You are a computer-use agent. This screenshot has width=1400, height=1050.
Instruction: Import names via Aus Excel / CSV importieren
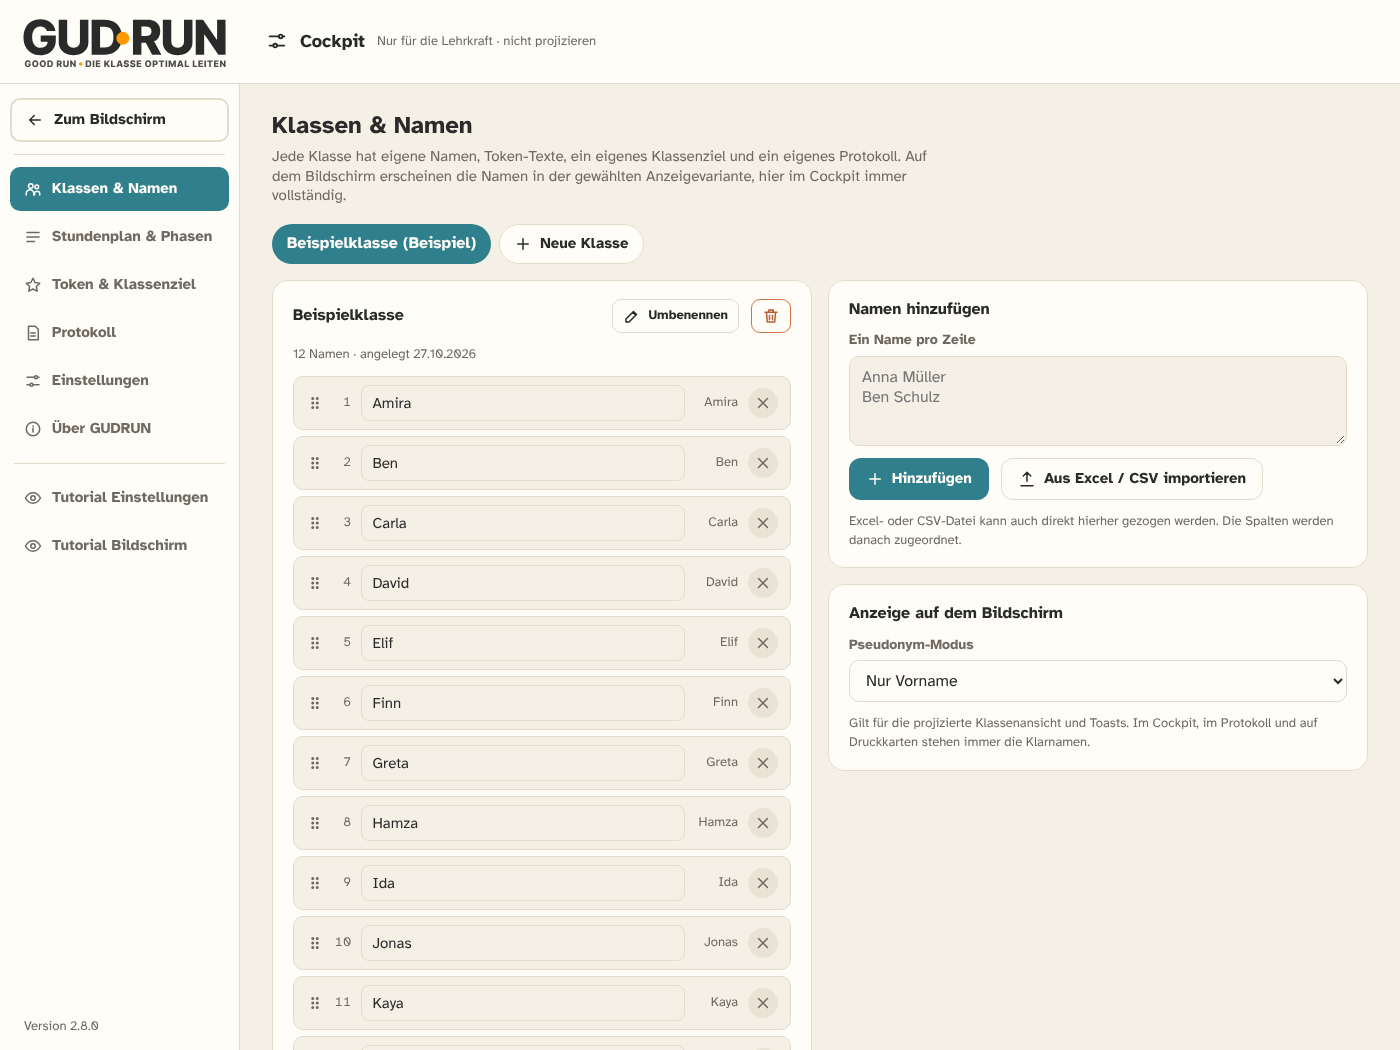point(1132,479)
